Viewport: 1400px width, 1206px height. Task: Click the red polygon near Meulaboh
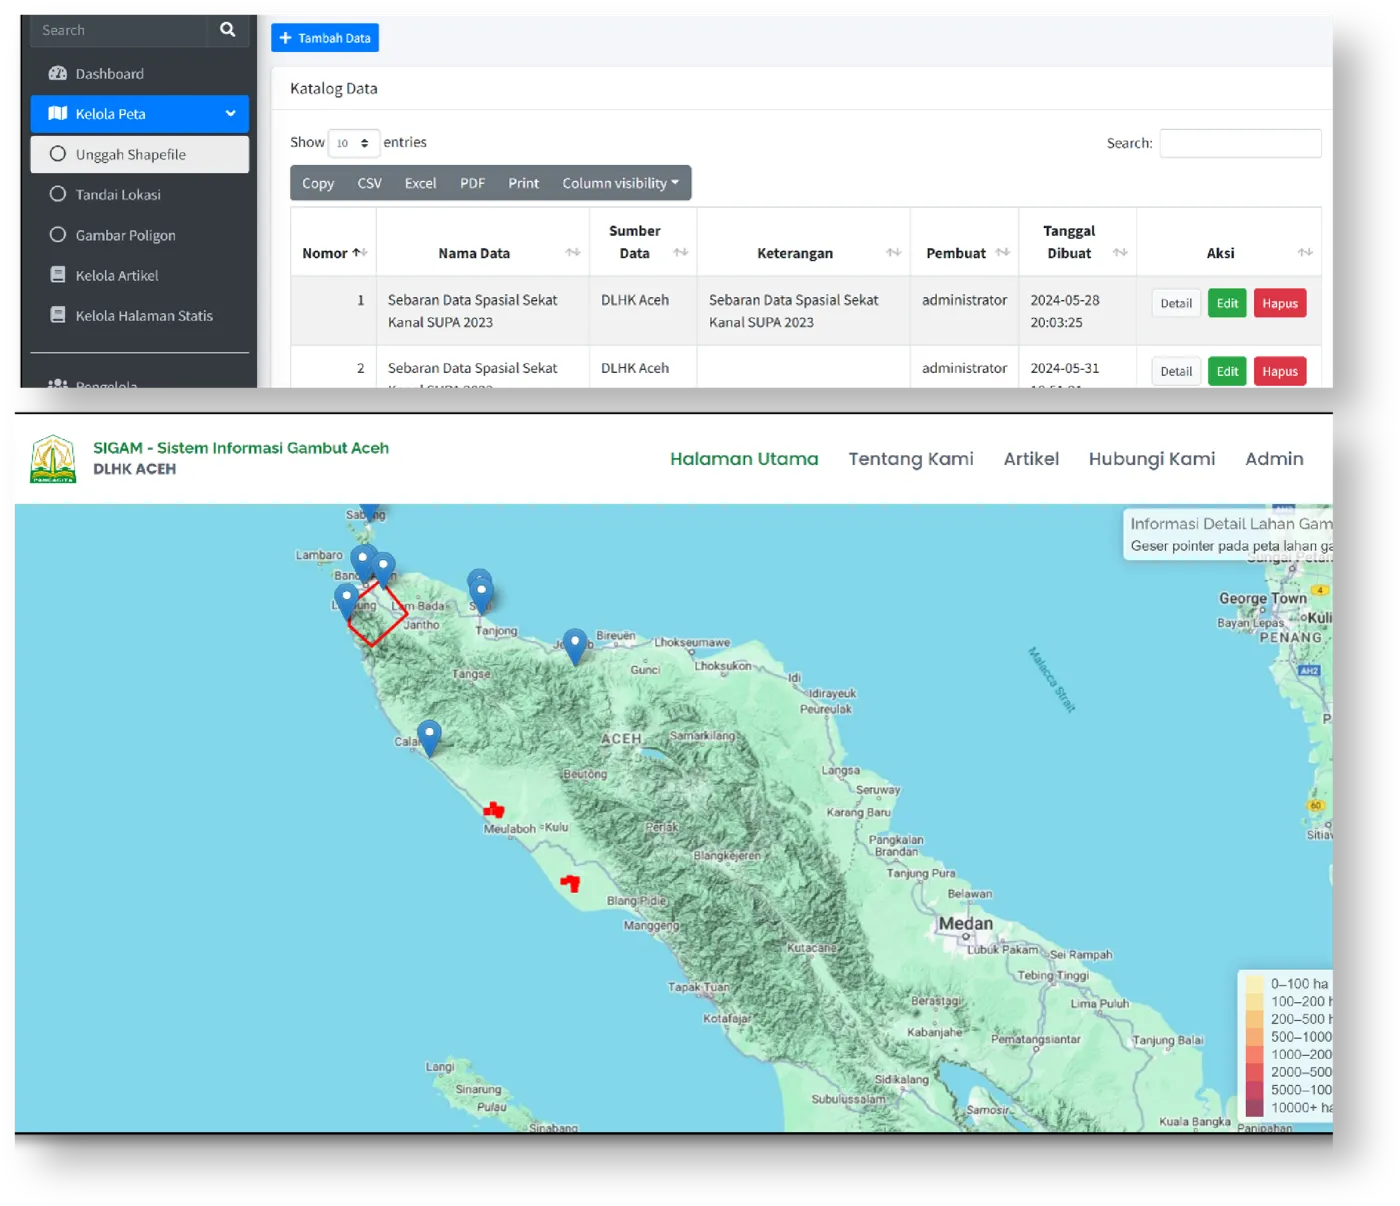pos(494,810)
